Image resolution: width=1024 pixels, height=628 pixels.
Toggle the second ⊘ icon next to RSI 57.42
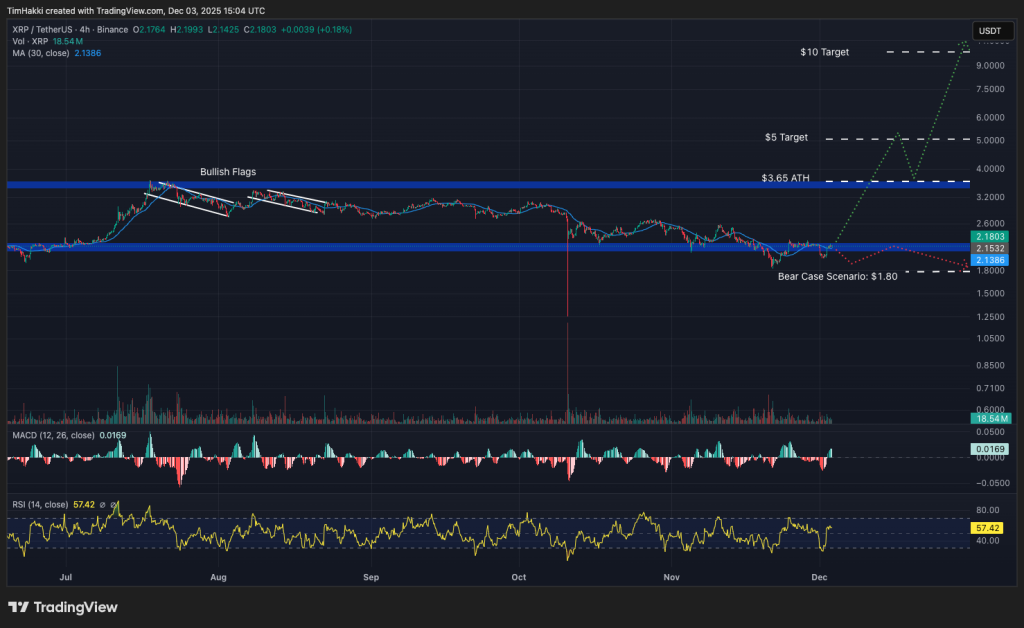[x=112, y=505]
